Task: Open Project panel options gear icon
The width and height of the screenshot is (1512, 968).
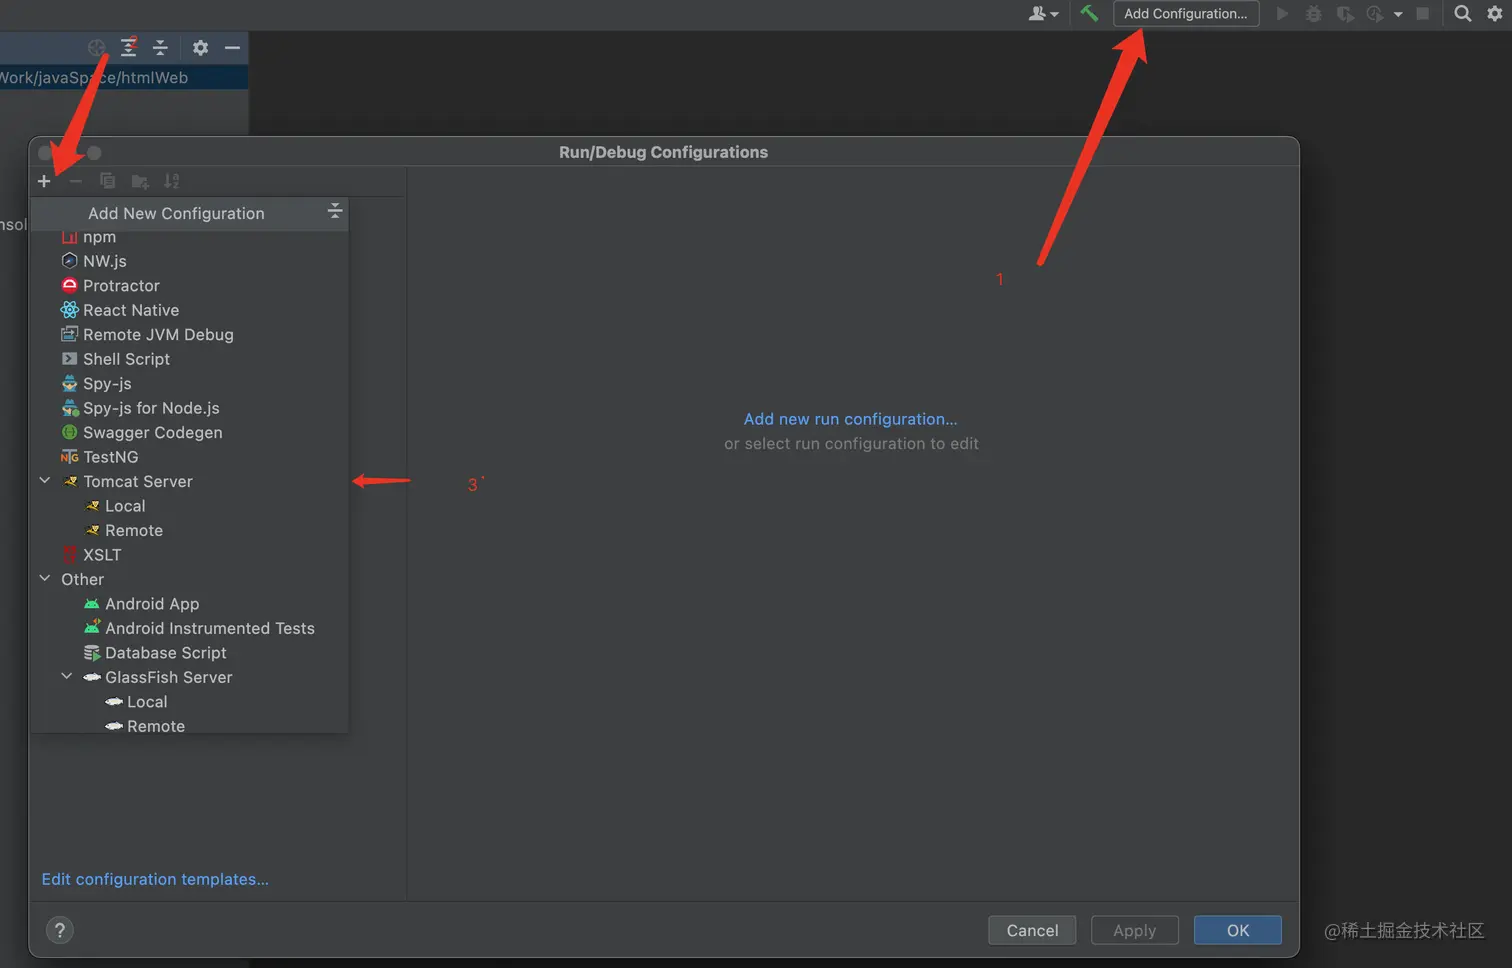Action: (200, 47)
